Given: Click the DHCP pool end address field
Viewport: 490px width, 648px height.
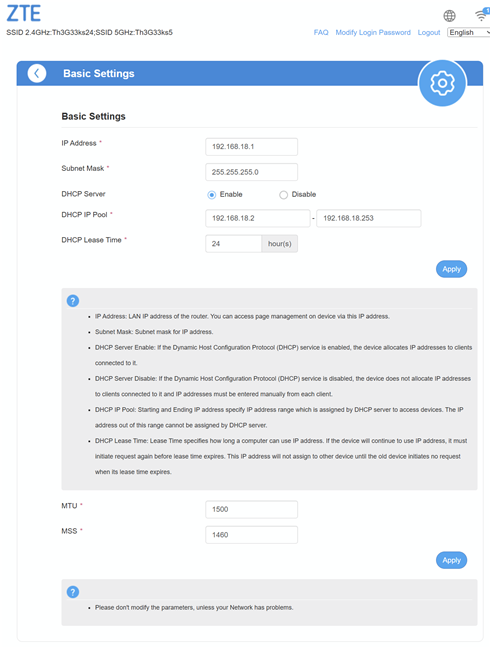Looking at the screenshot, I should click(x=369, y=218).
